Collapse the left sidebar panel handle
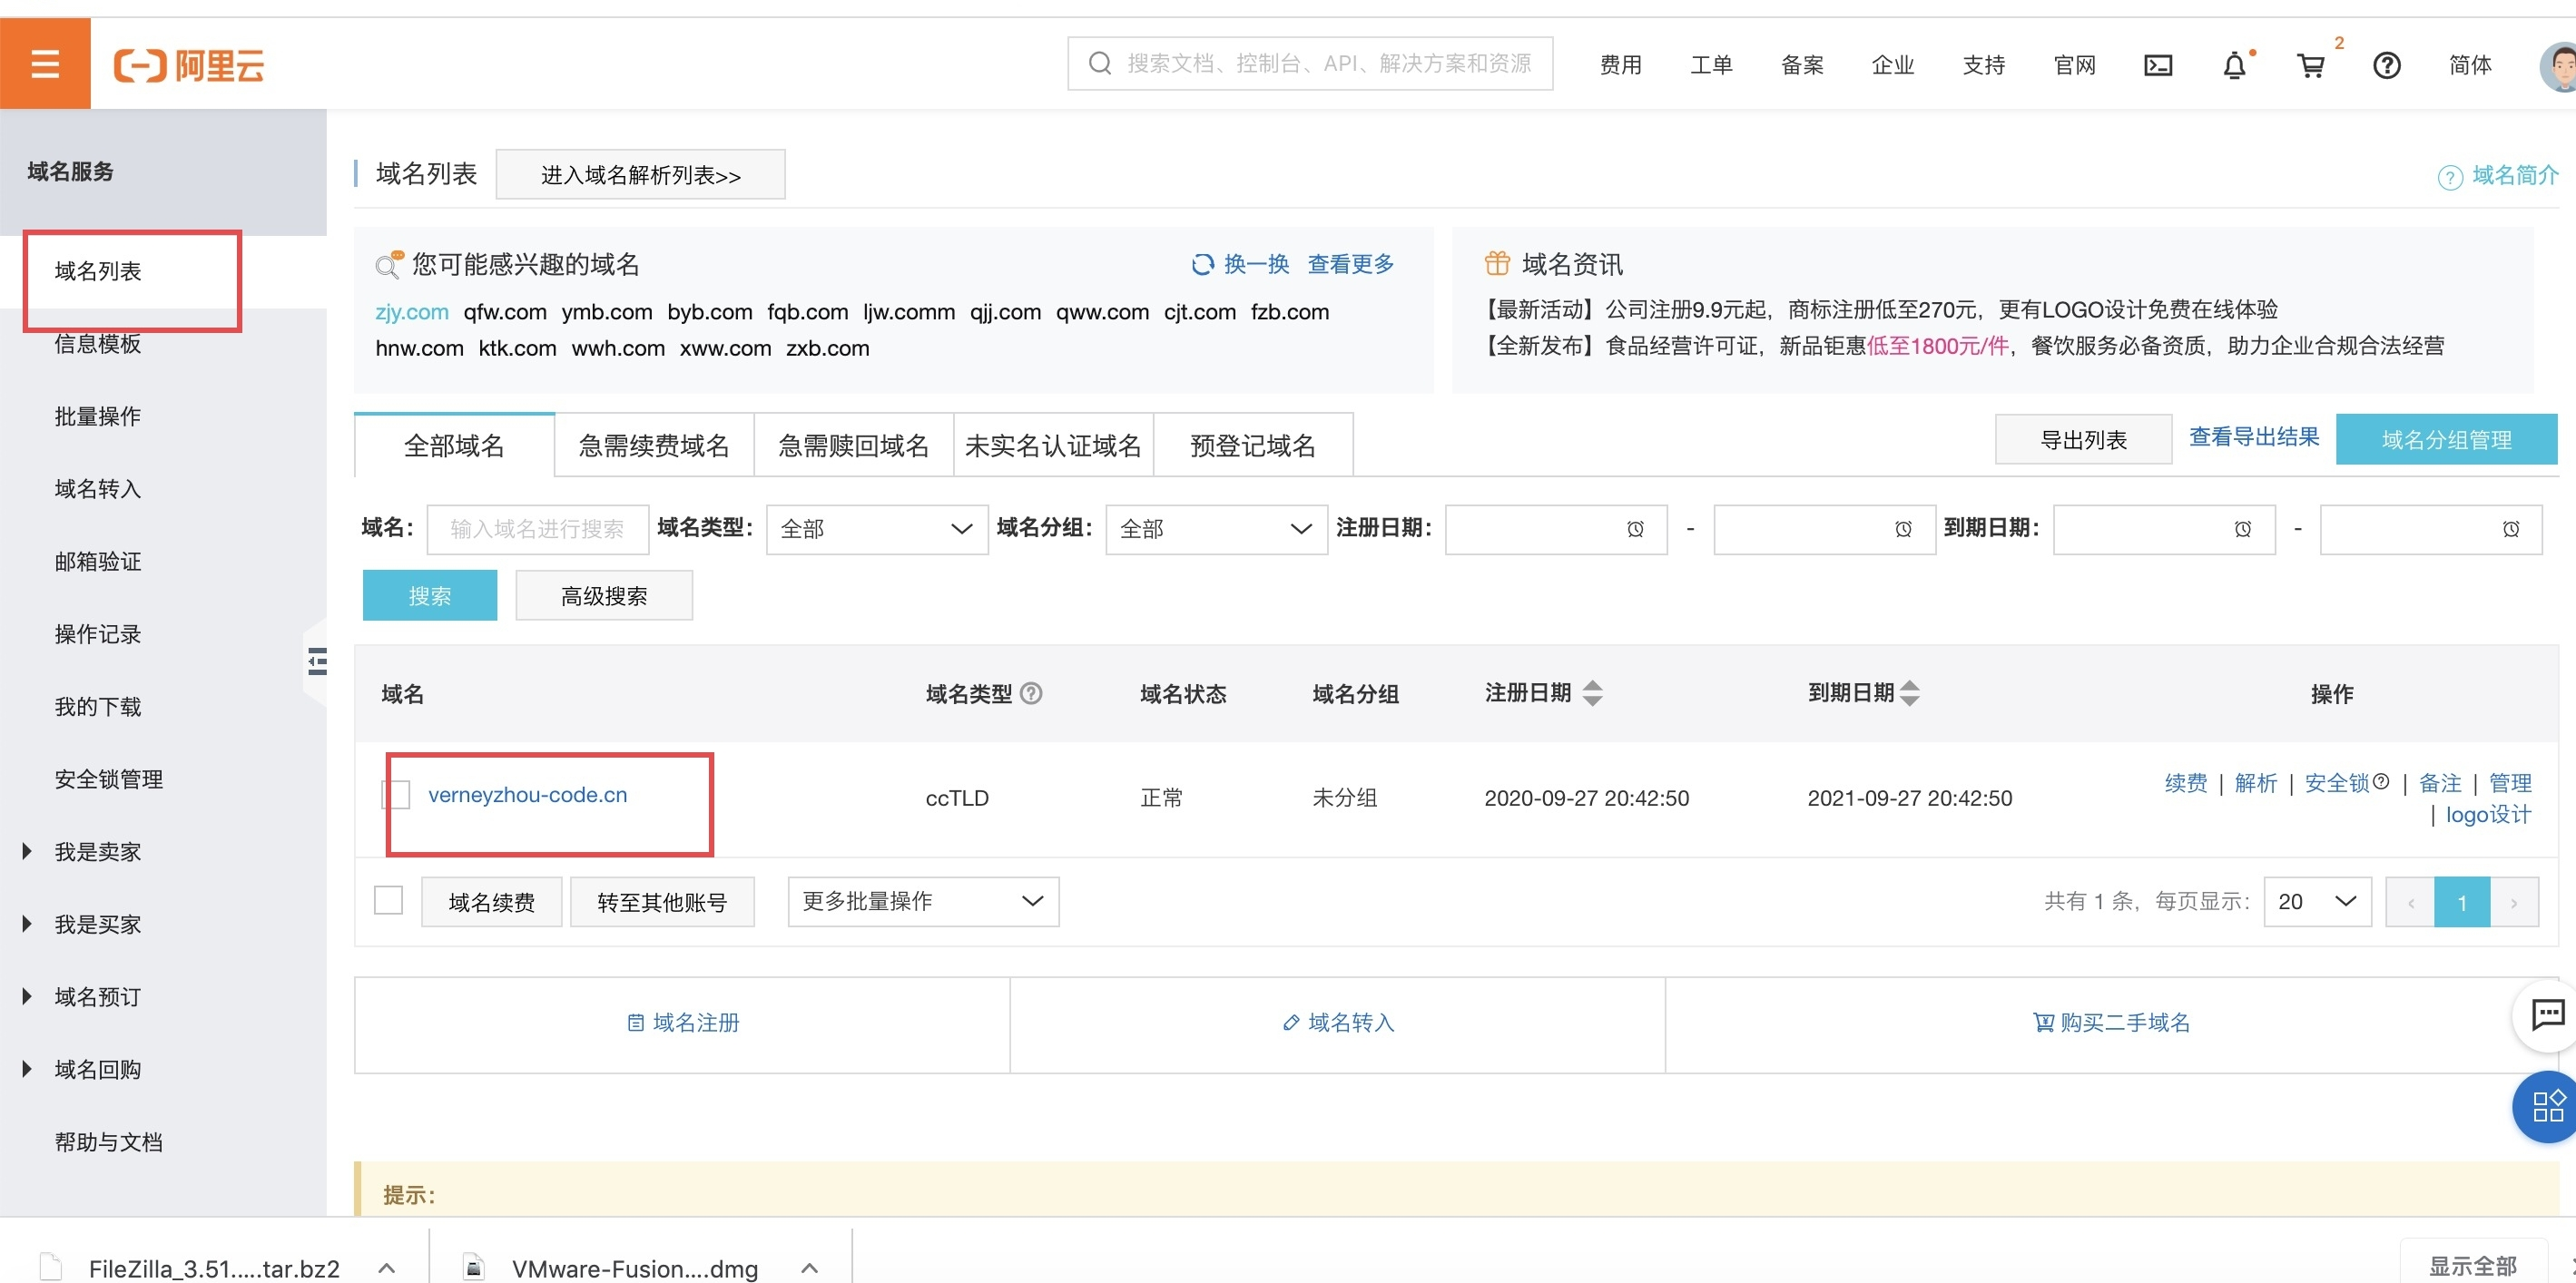 [316, 661]
